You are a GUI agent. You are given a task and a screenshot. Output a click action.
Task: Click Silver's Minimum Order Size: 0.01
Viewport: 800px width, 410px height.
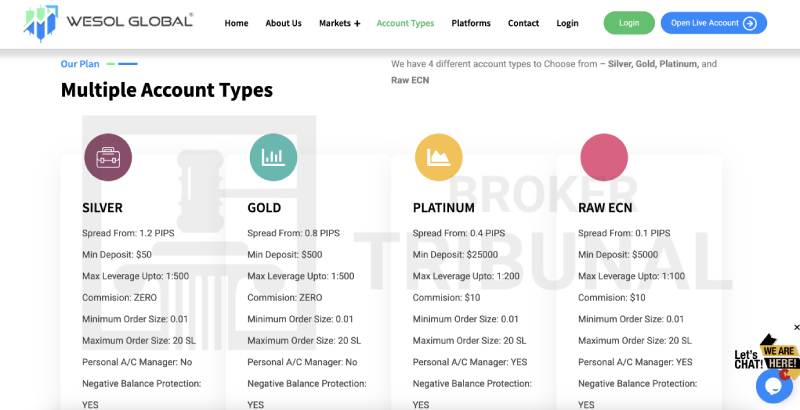[x=135, y=319]
